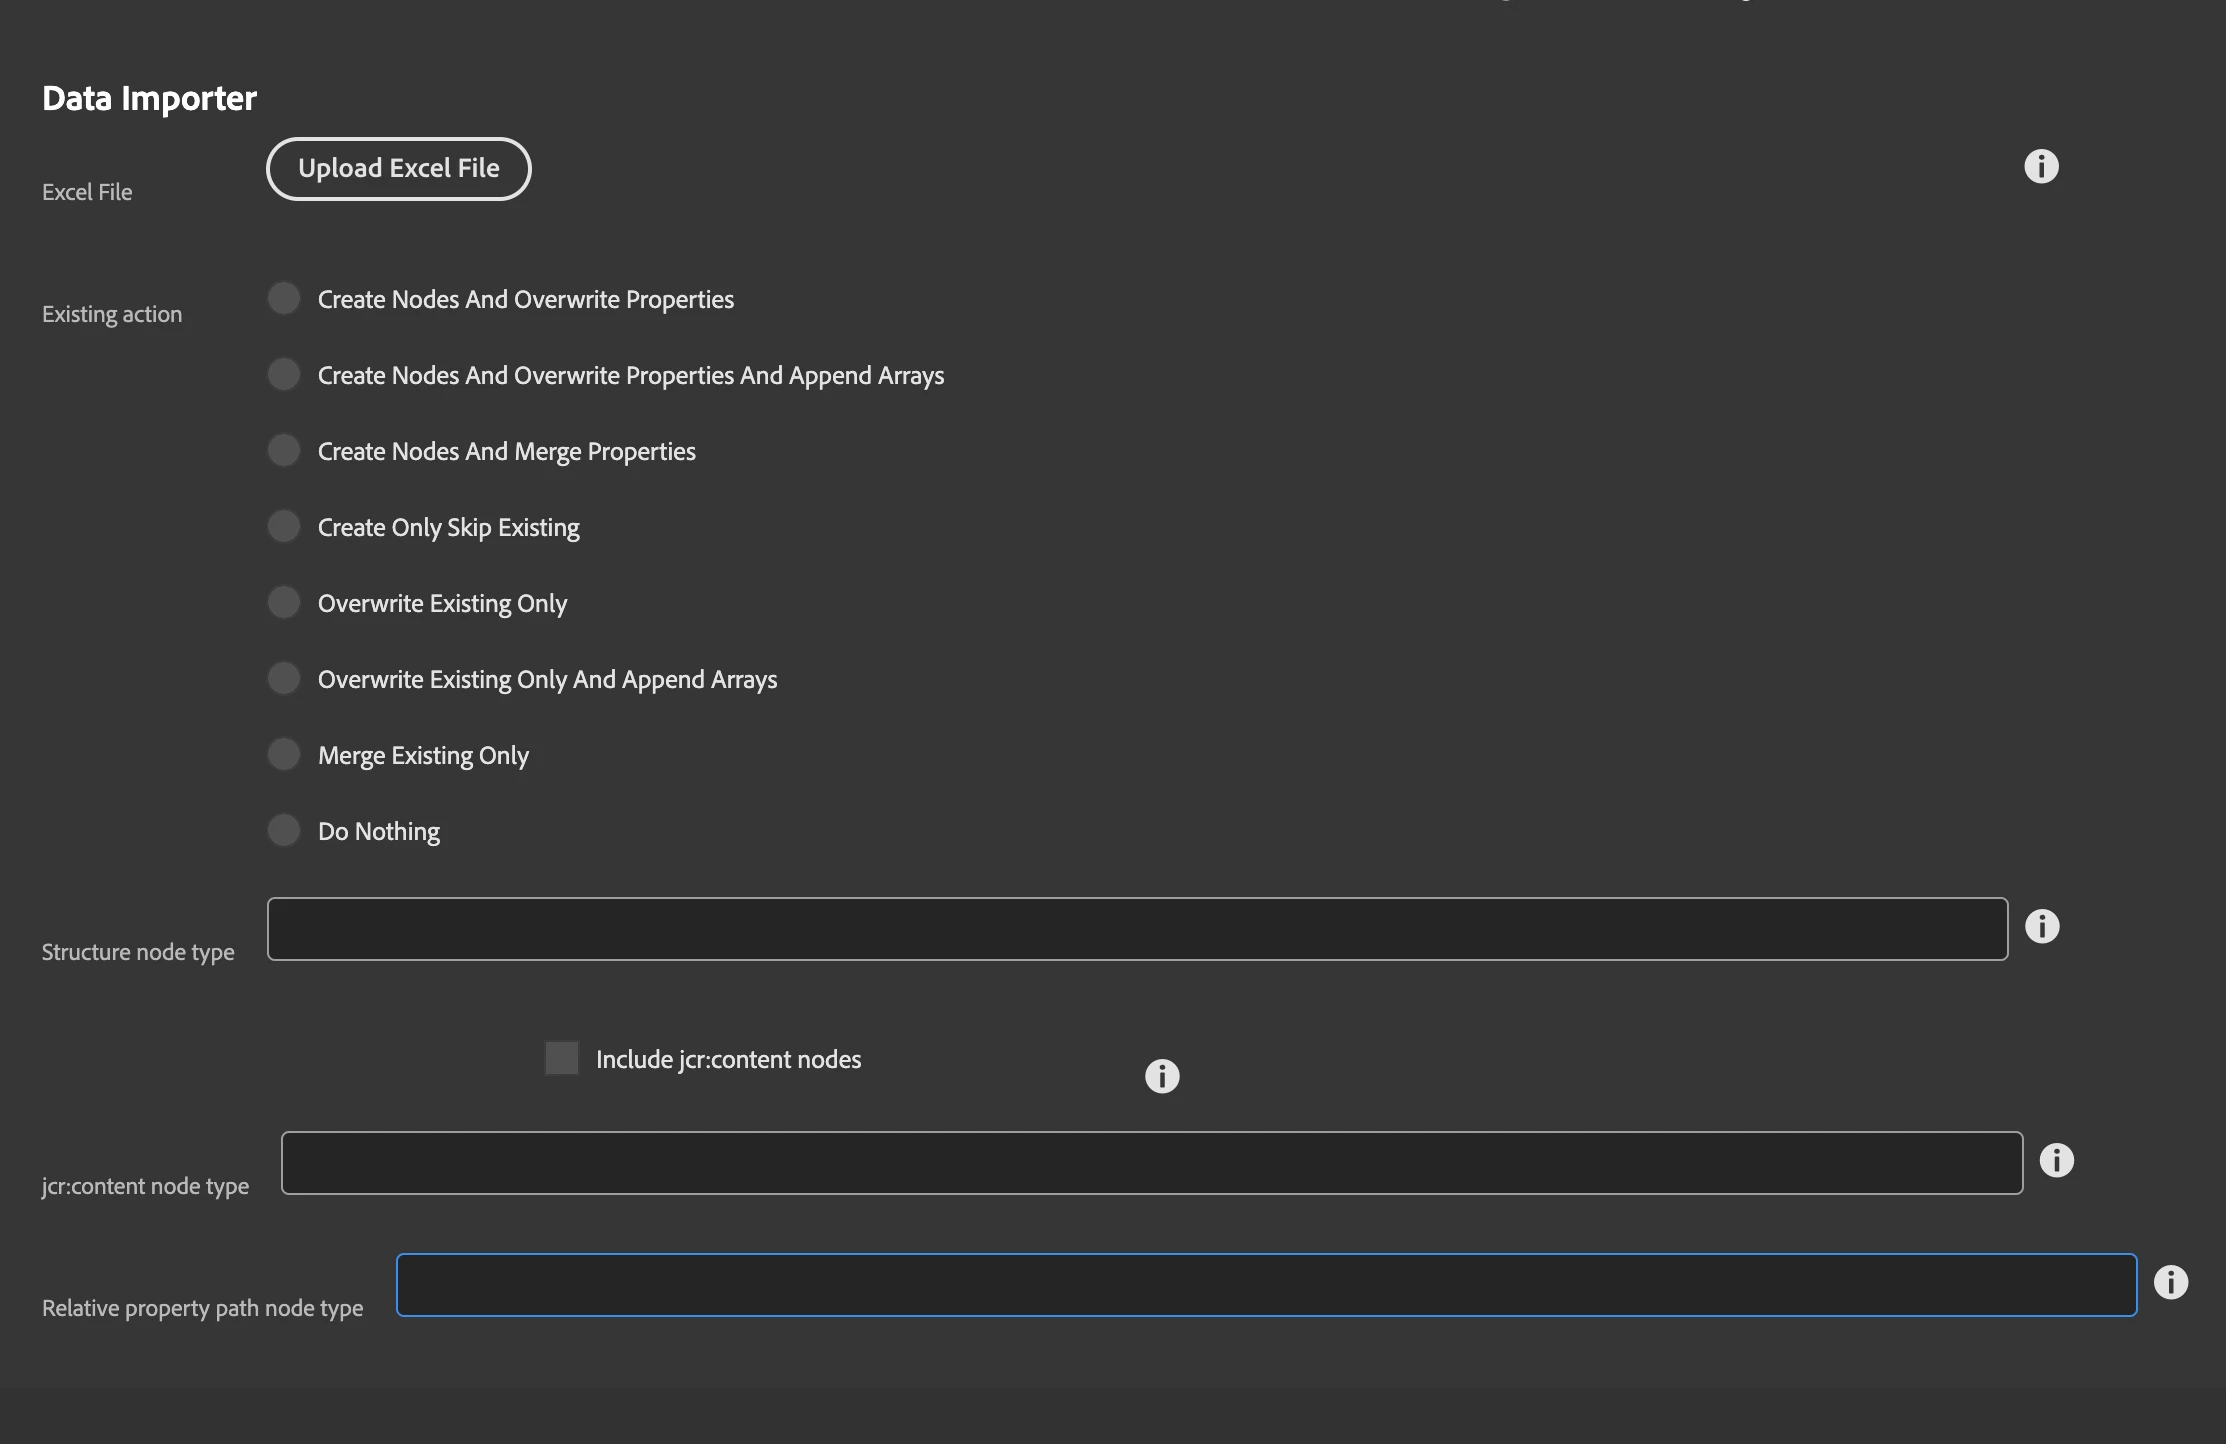Click info icon next to Structure node type
2226x1444 pixels.
pos(2041,926)
